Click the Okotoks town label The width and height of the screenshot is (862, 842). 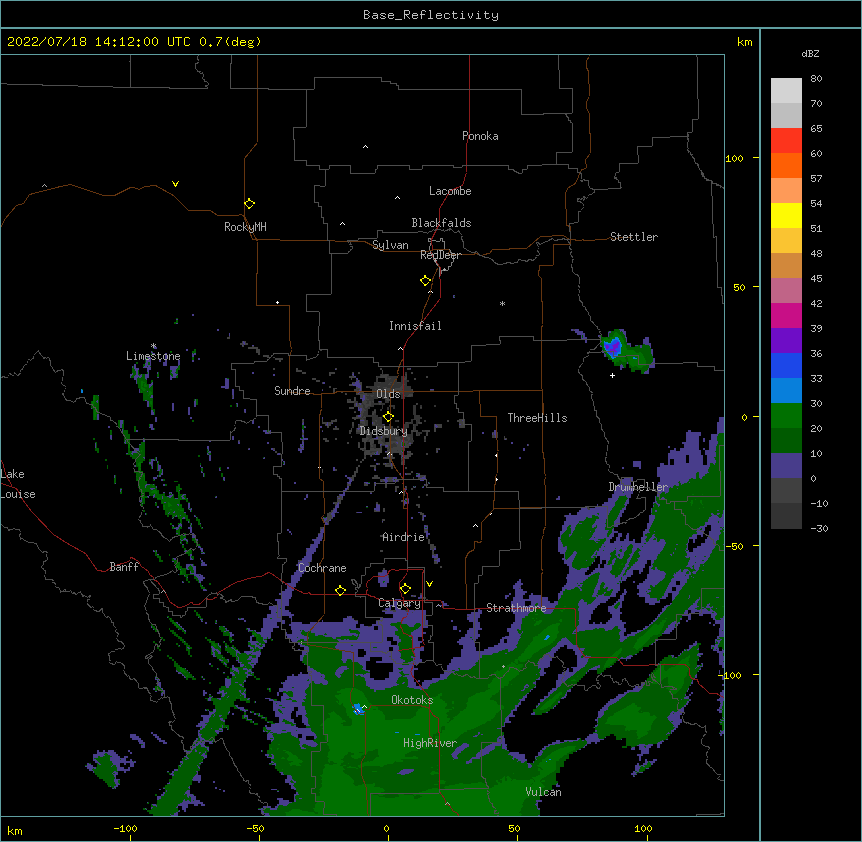coord(412,700)
